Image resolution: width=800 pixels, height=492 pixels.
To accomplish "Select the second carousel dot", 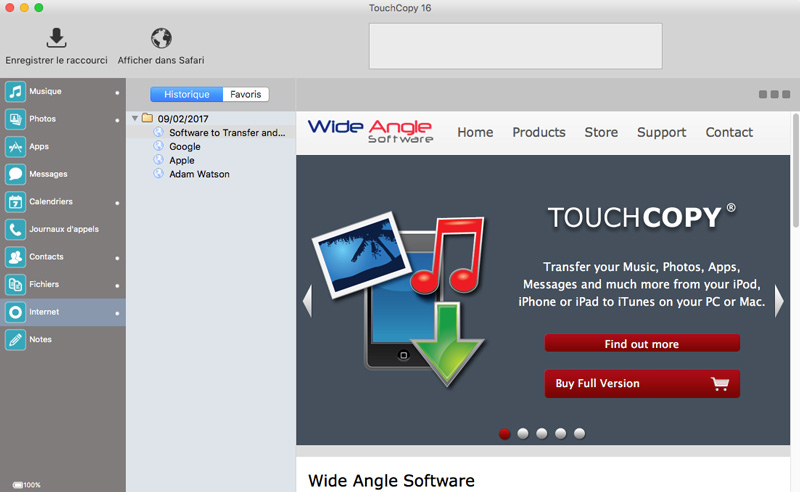I will point(523,434).
